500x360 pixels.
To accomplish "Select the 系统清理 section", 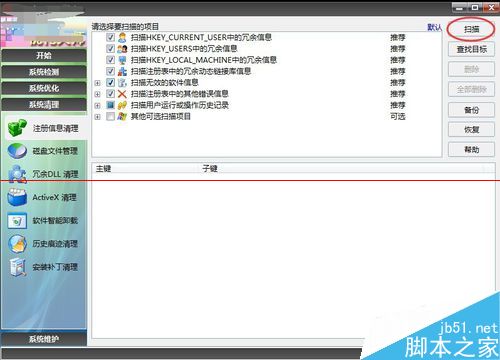I will coord(44,105).
